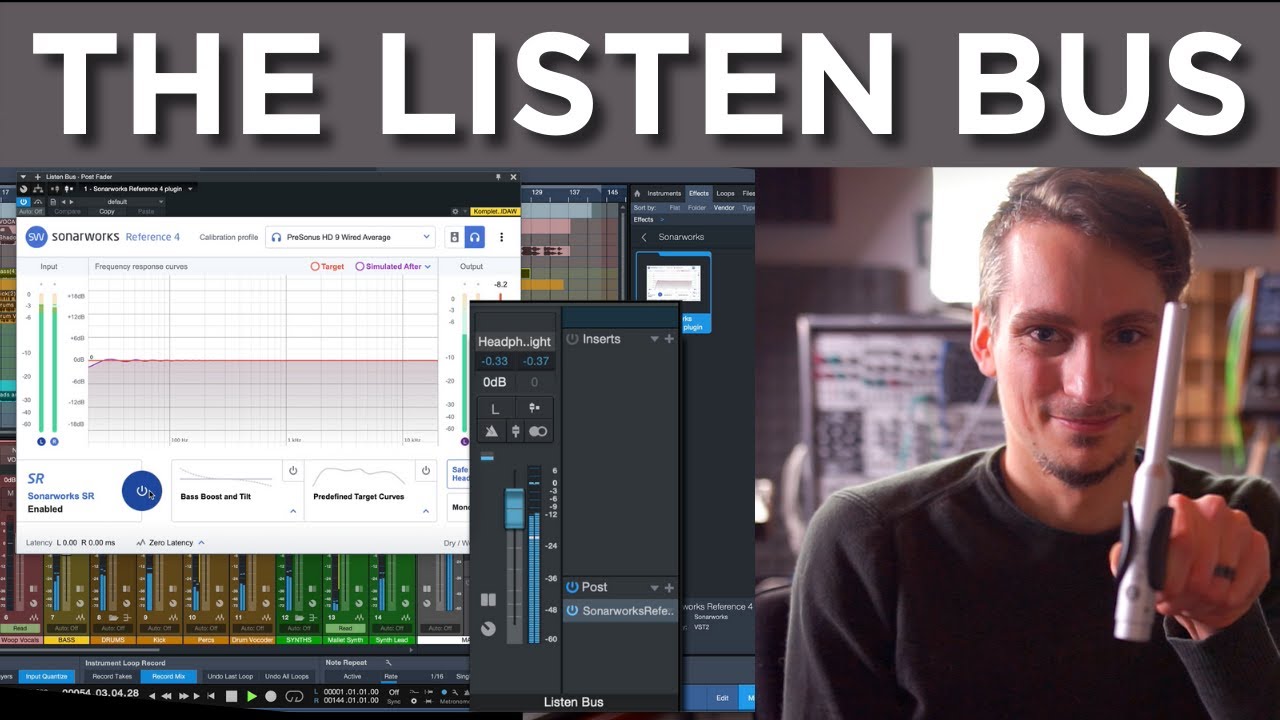Add an insert with the Inserts plus
This screenshot has height=720, width=1280.
[x=669, y=339]
